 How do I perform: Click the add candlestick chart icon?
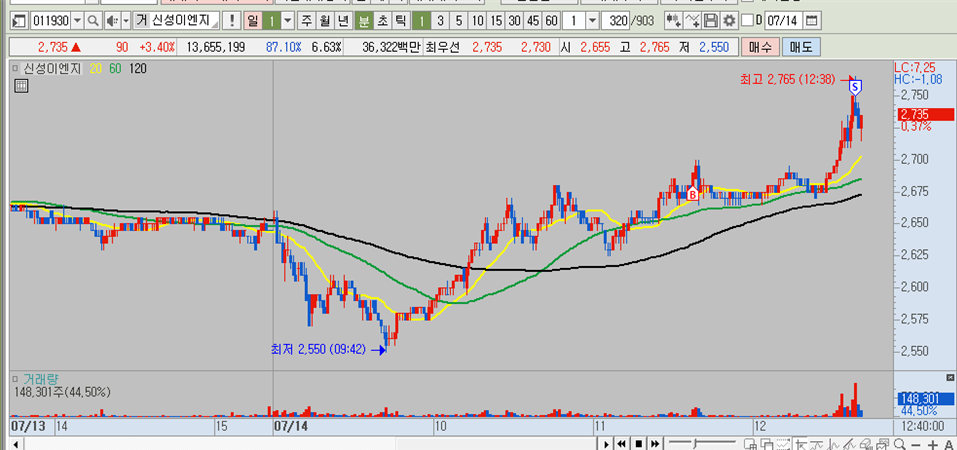coord(674,21)
